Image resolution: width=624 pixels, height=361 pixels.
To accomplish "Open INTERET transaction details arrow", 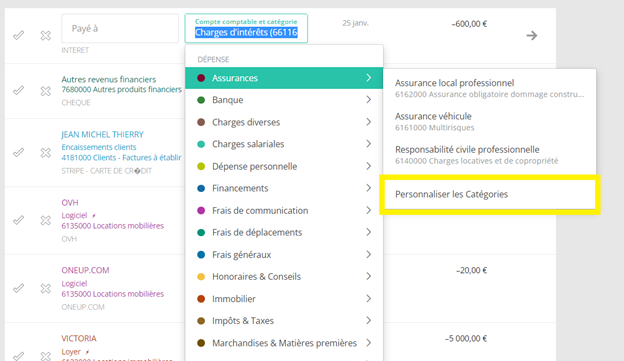I will coord(532,35).
